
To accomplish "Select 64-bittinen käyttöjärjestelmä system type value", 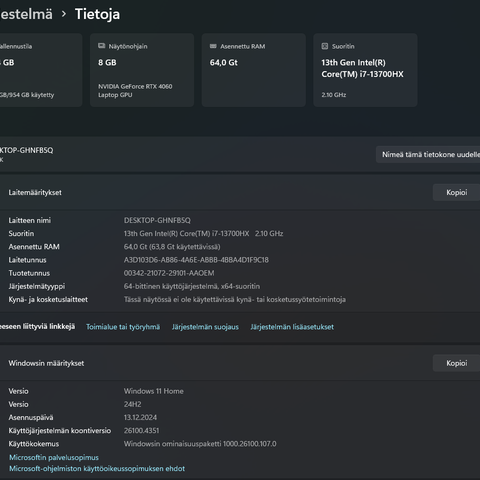I will coord(192,286).
